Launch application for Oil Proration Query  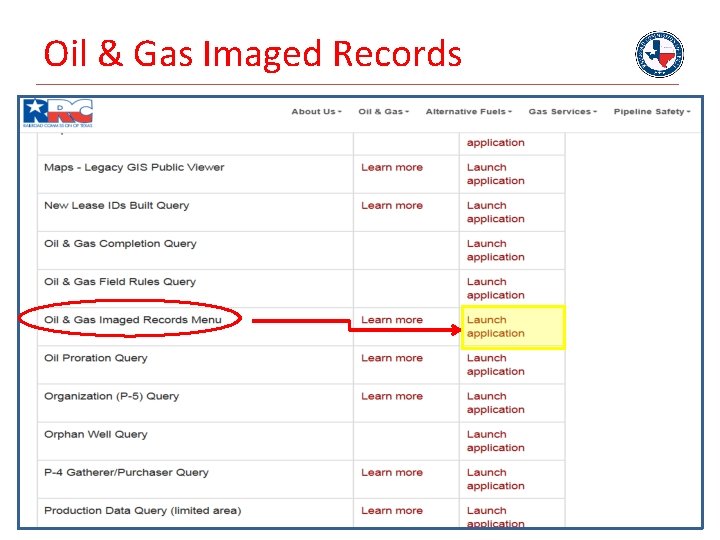tap(495, 365)
